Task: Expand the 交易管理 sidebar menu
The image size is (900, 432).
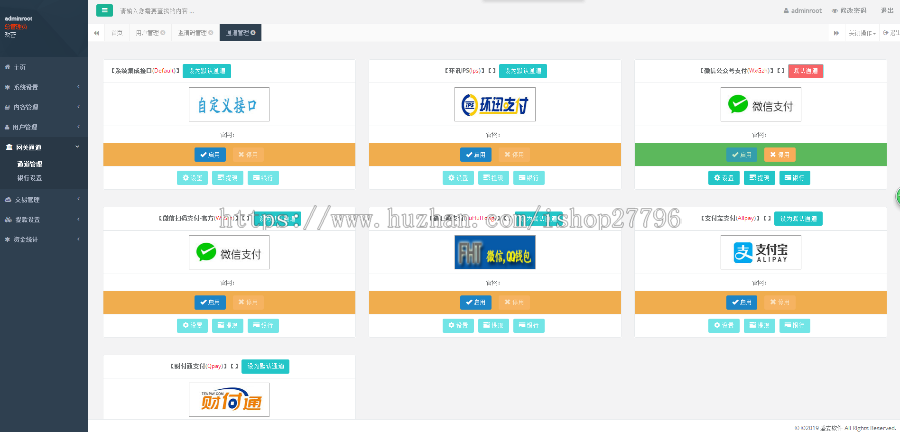Action: point(44,200)
